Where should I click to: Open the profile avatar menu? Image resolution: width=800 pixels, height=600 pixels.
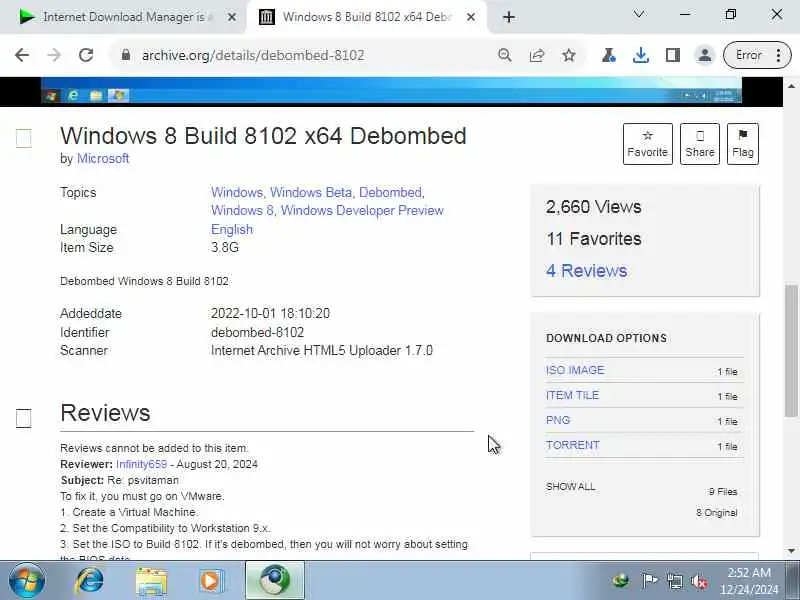(x=705, y=55)
